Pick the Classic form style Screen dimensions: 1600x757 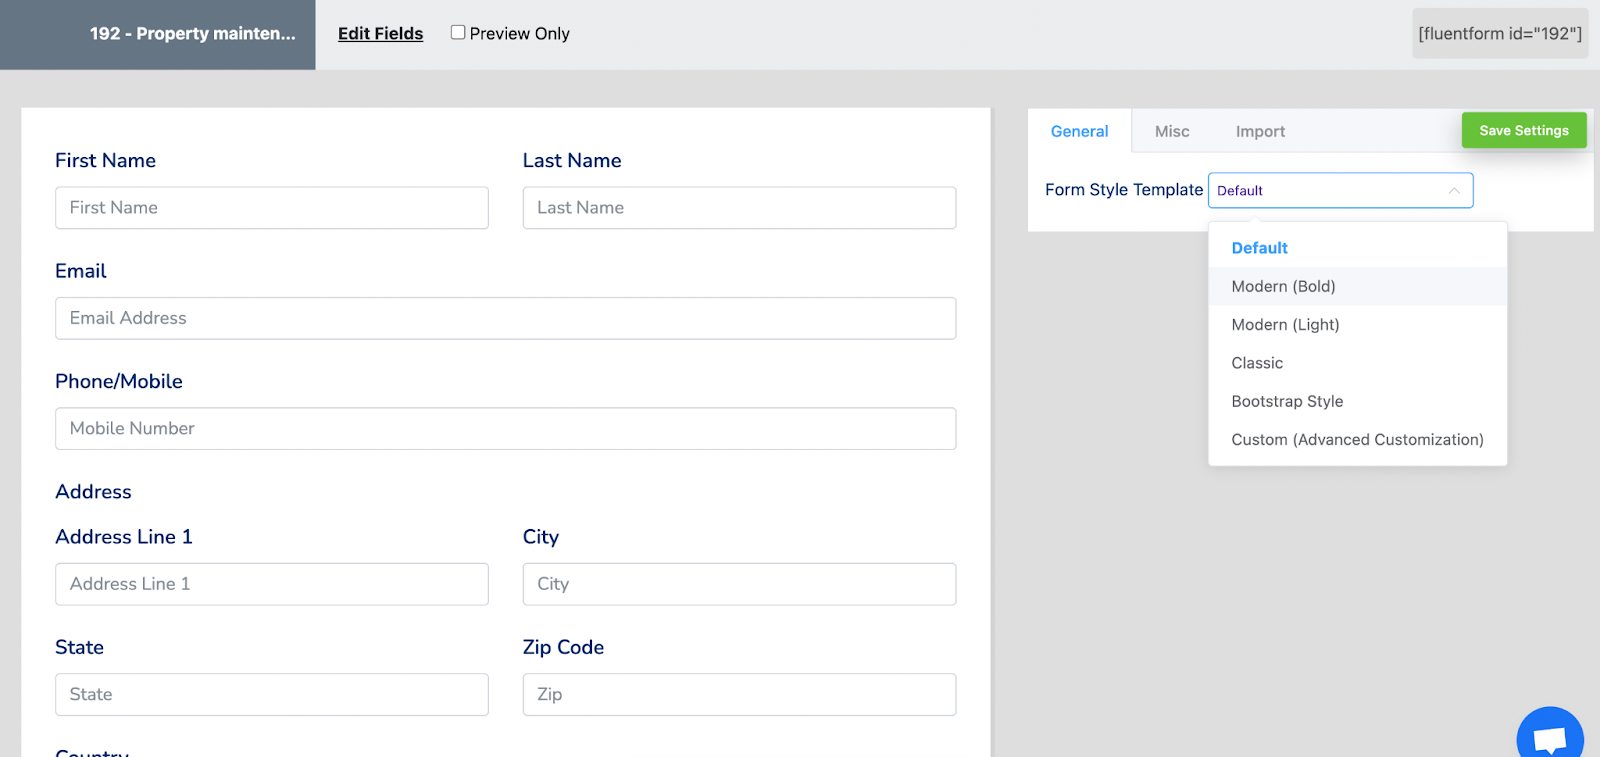(1257, 363)
